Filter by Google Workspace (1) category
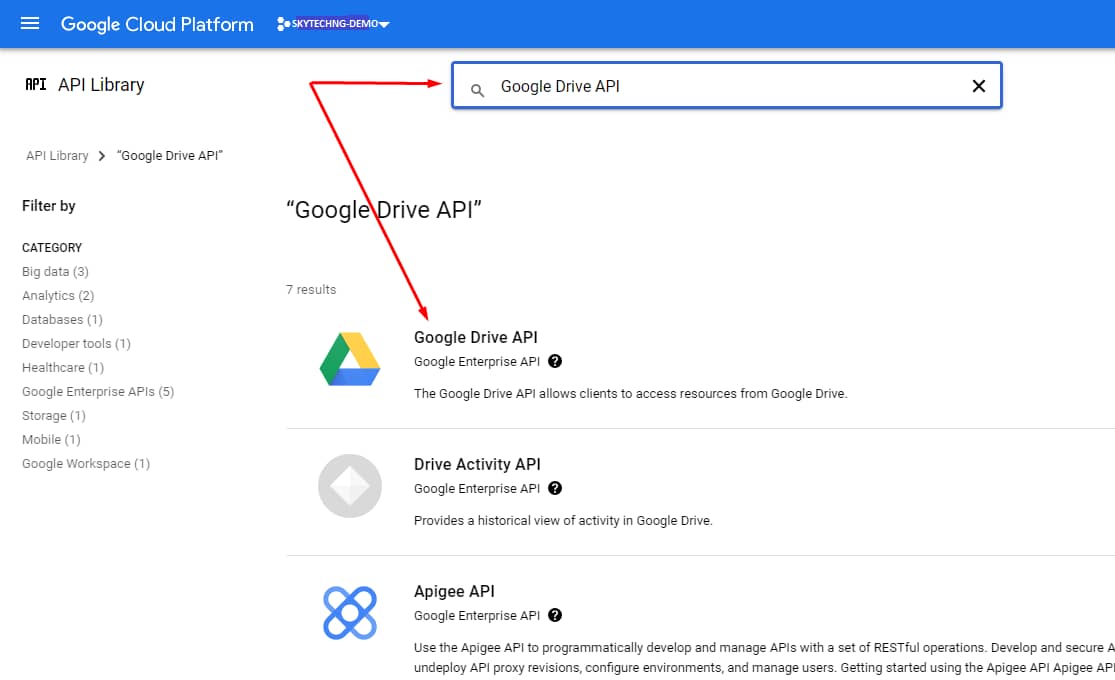The height and width of the screenshot is (680, 1115). (86, 464)
